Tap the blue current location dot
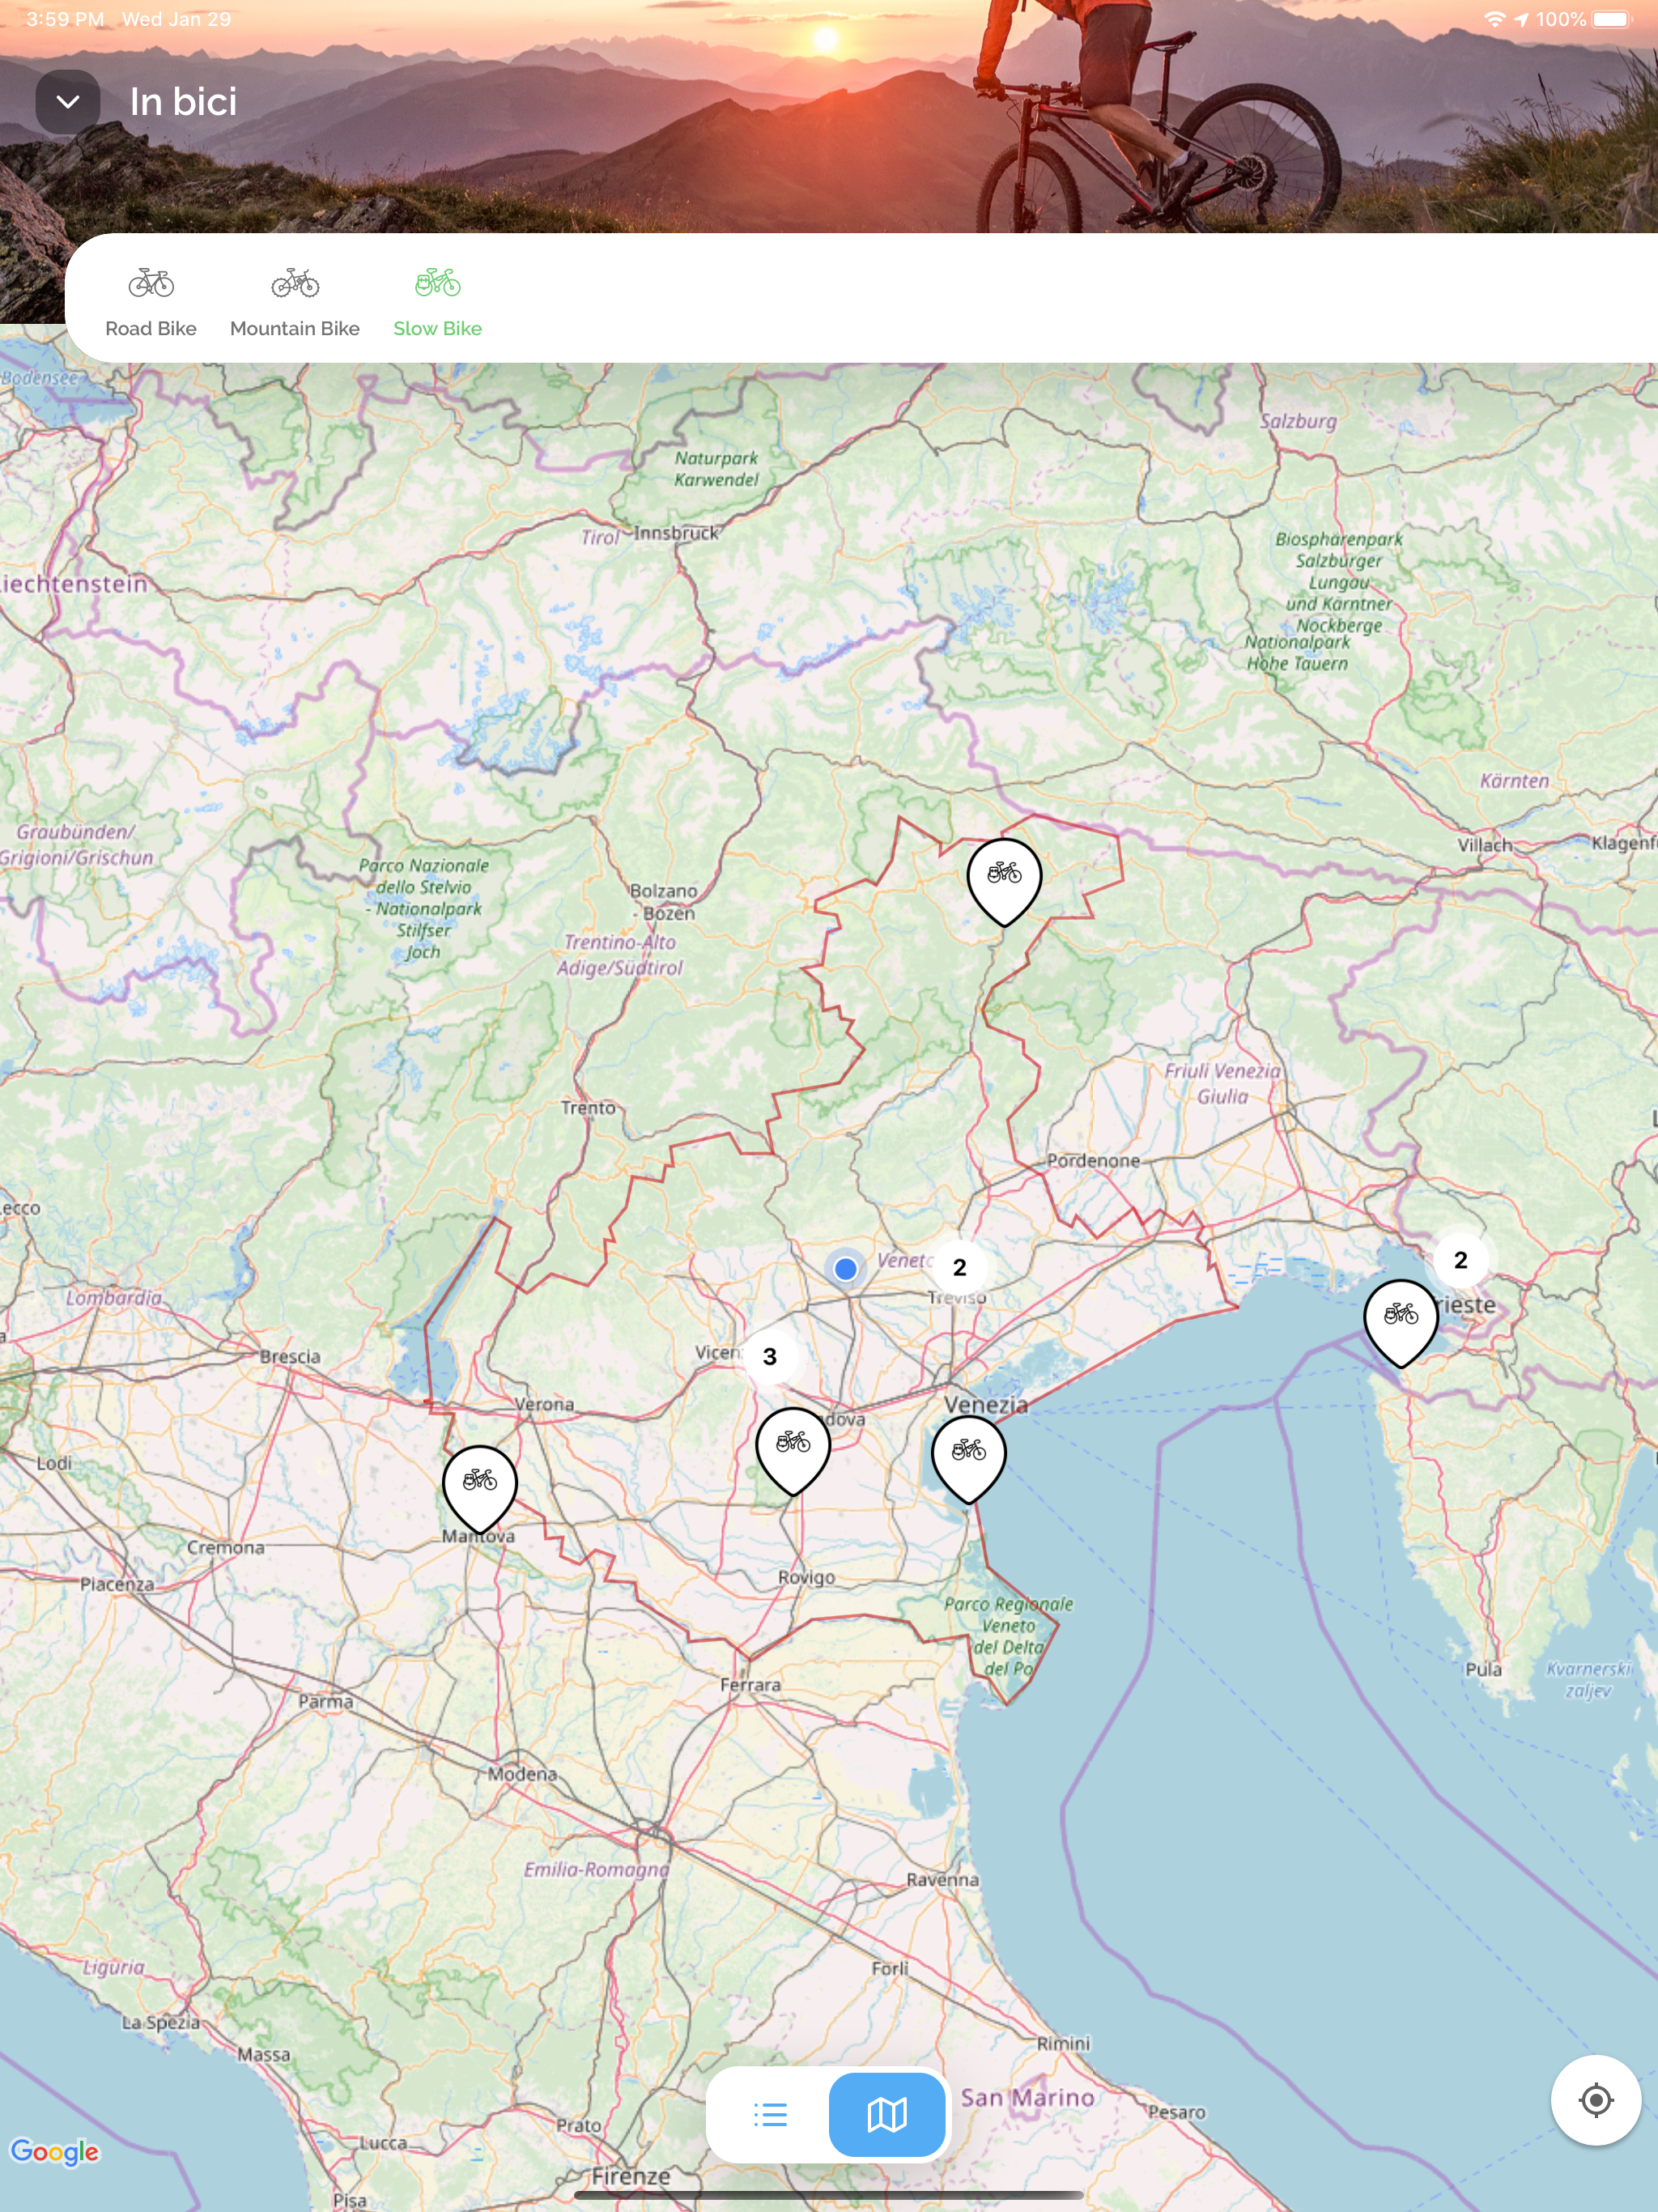 tap(845, 1269)
